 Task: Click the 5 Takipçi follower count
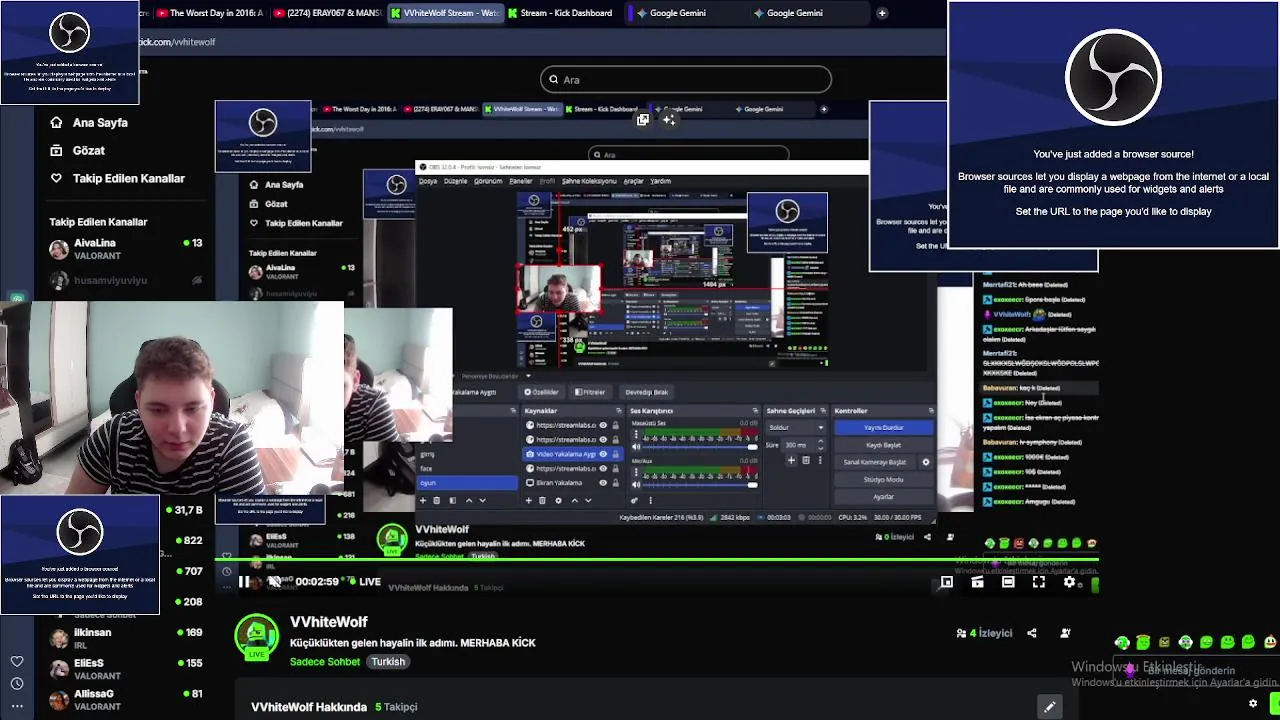click(396, 707)
